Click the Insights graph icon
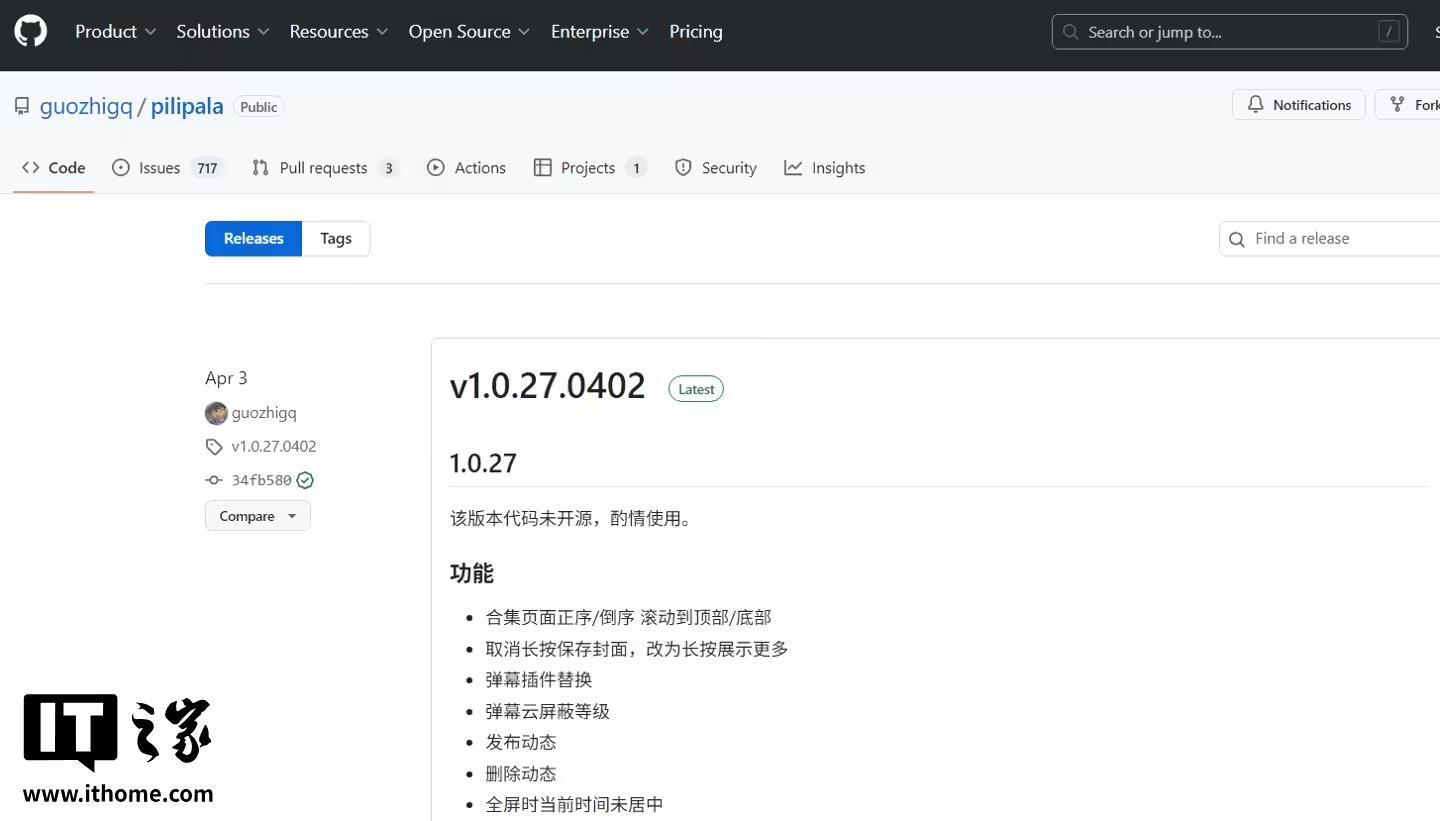Screen dimensions: 1440x821 793,168
